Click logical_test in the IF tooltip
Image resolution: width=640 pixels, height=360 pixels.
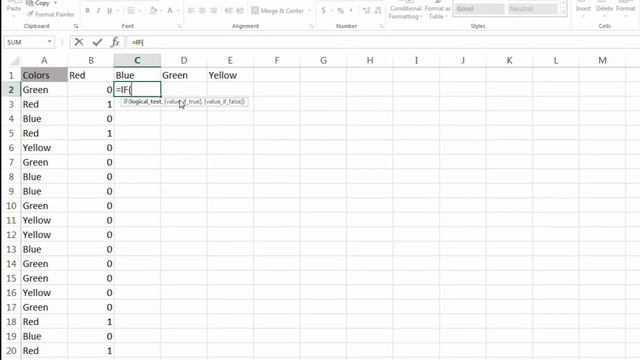[x=145, y=102]
